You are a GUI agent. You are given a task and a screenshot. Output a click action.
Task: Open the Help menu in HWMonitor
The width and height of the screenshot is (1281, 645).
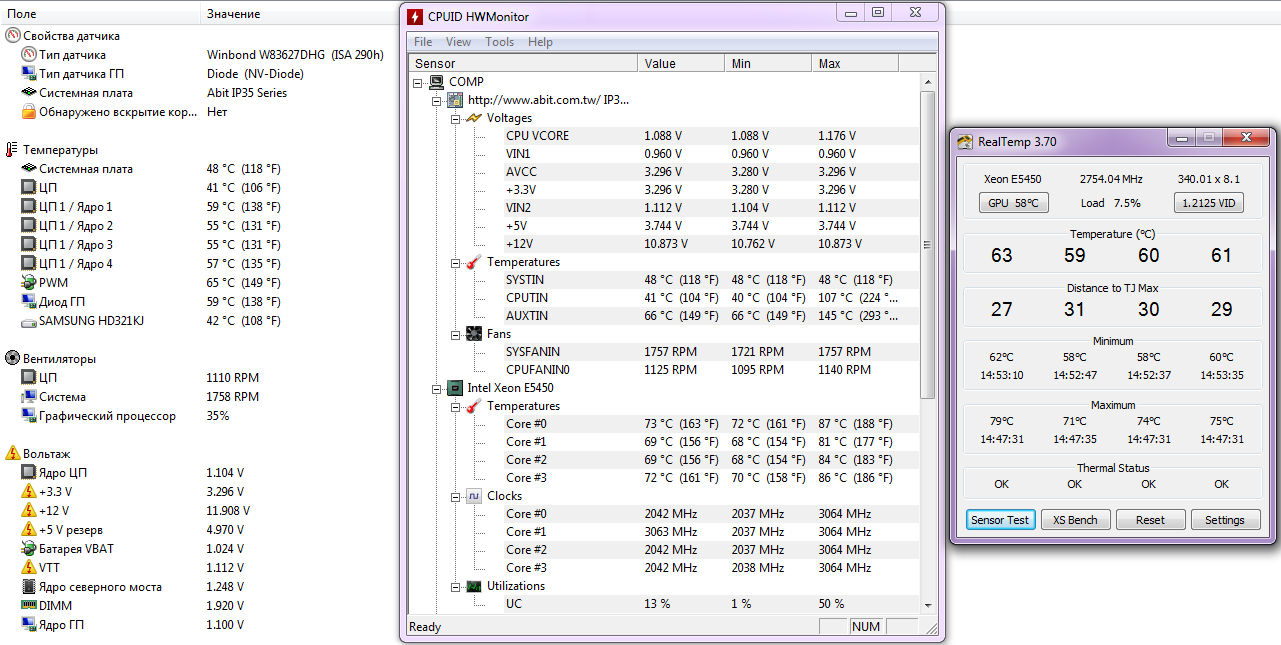(540, 42)
